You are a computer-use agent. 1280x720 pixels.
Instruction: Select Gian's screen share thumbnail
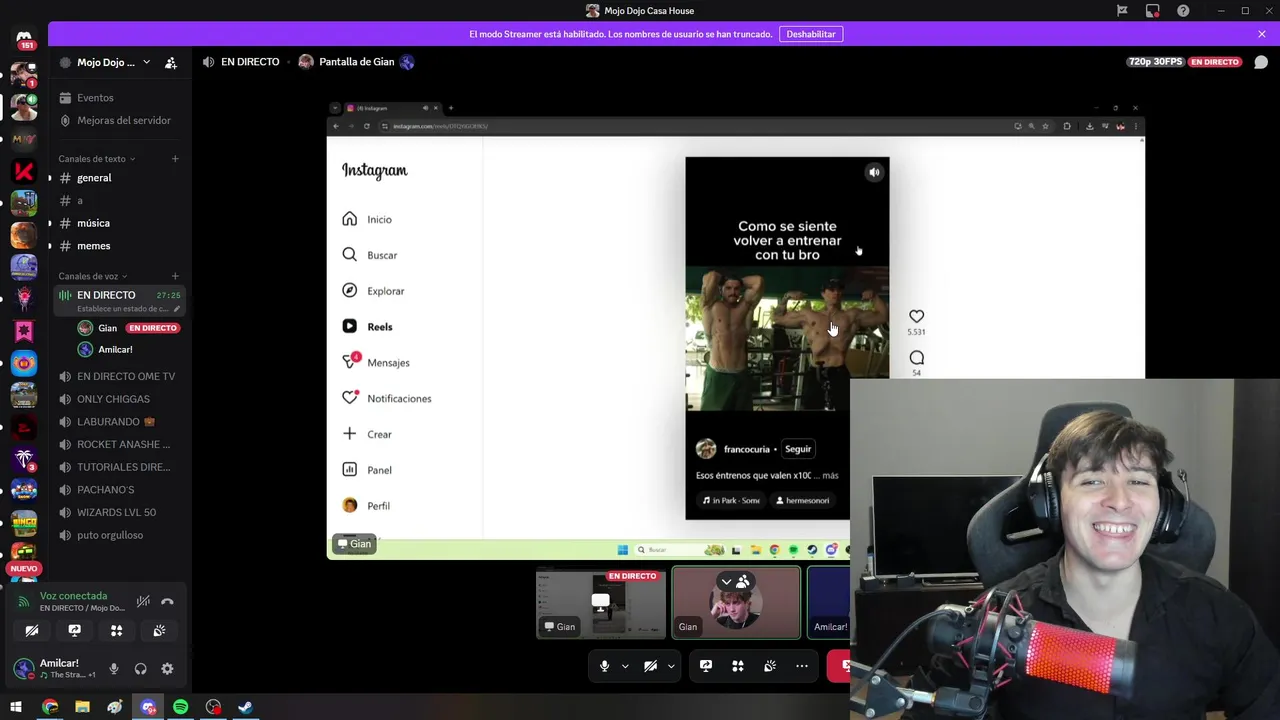[601, 603]
